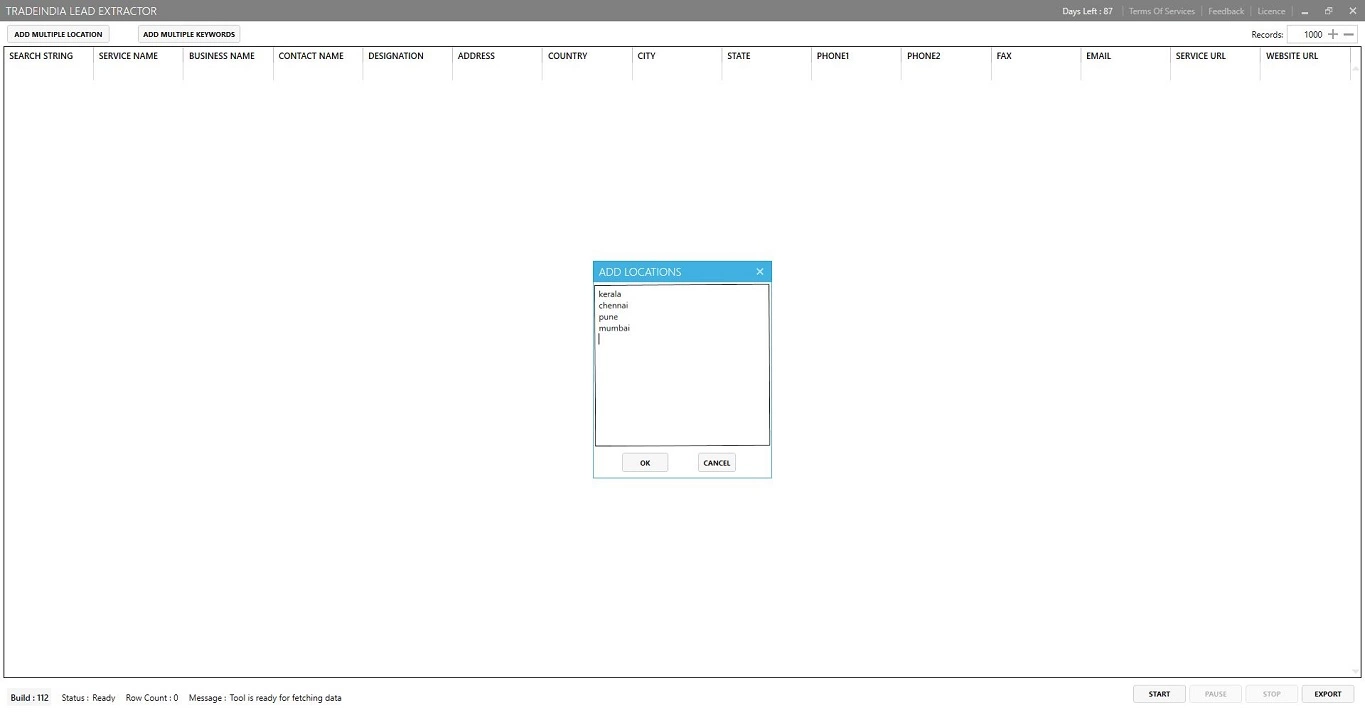Open Add Multiple Keywords
This screenshot has height=720, width=1365.
click(189, 34)
